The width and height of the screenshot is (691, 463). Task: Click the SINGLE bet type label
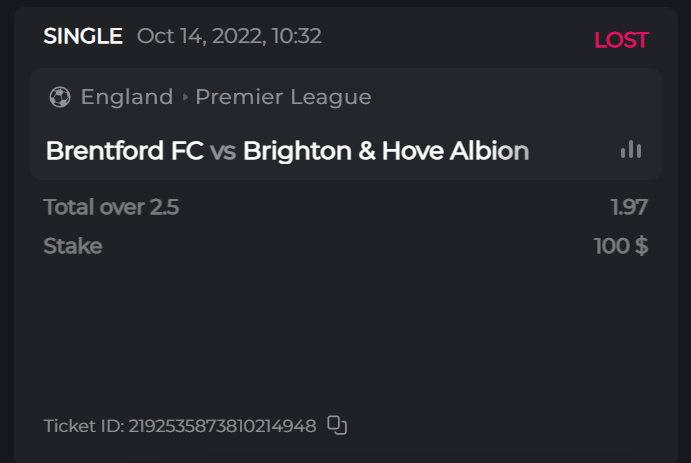point(83,37)
